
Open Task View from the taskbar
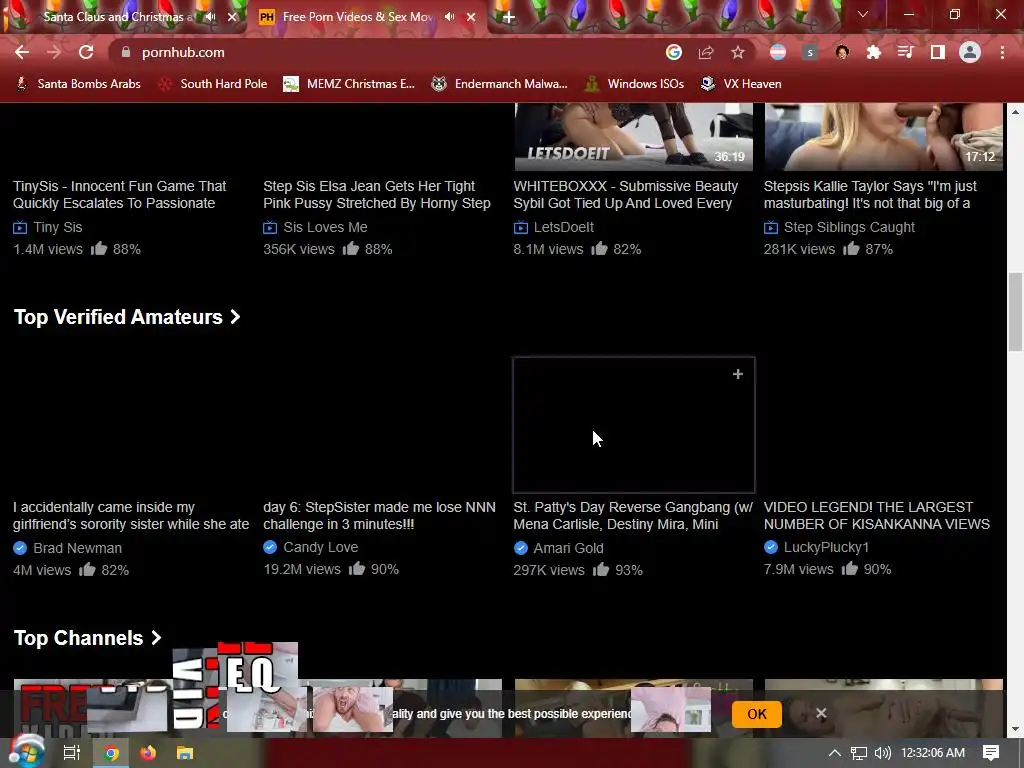coord(71,753)
